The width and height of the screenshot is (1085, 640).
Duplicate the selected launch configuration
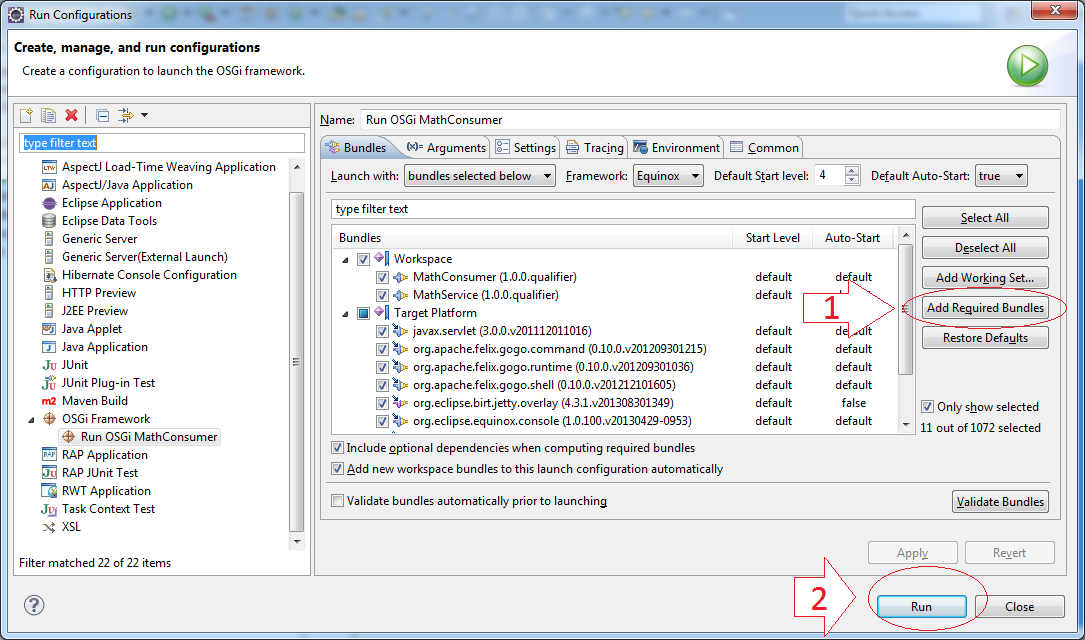(48, 116)
